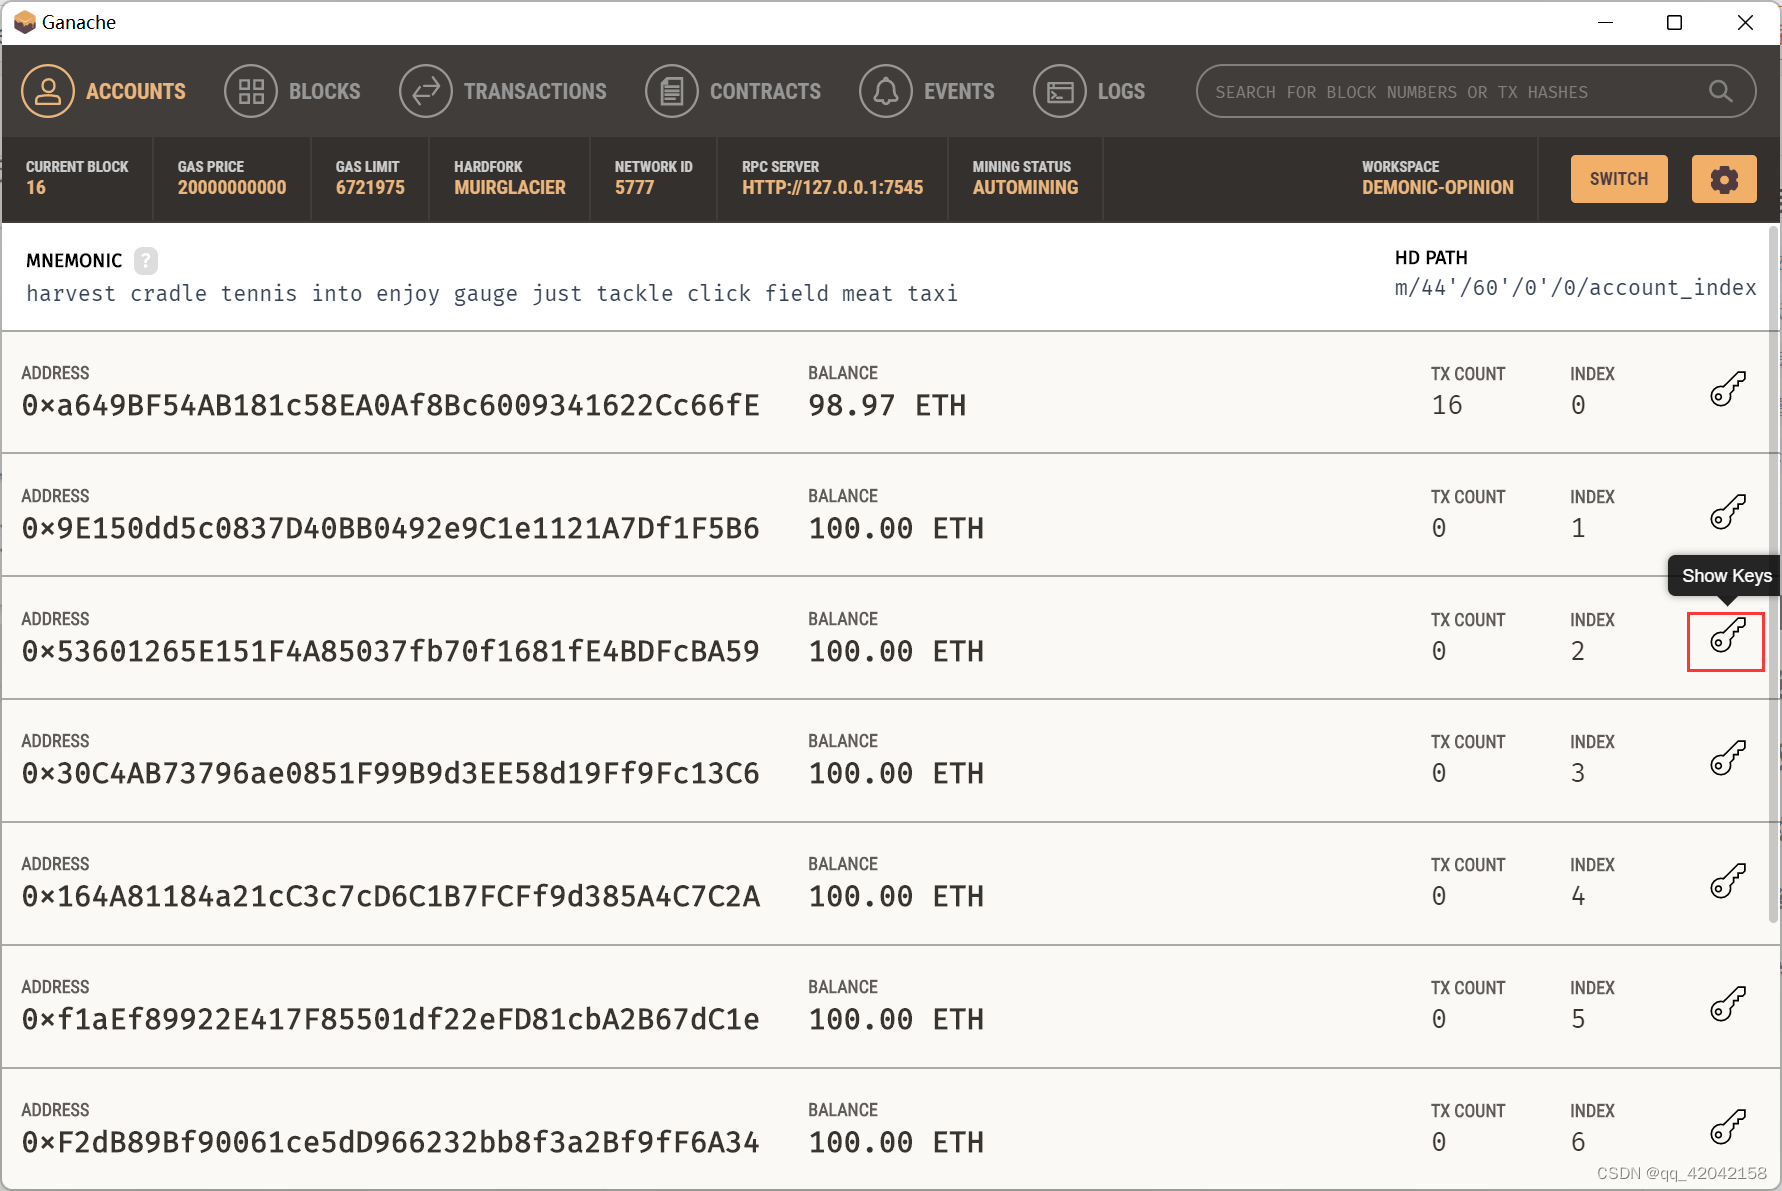
Task: Click the vertical scrollbar of accounts list
Action: (x=1774, y=575)
